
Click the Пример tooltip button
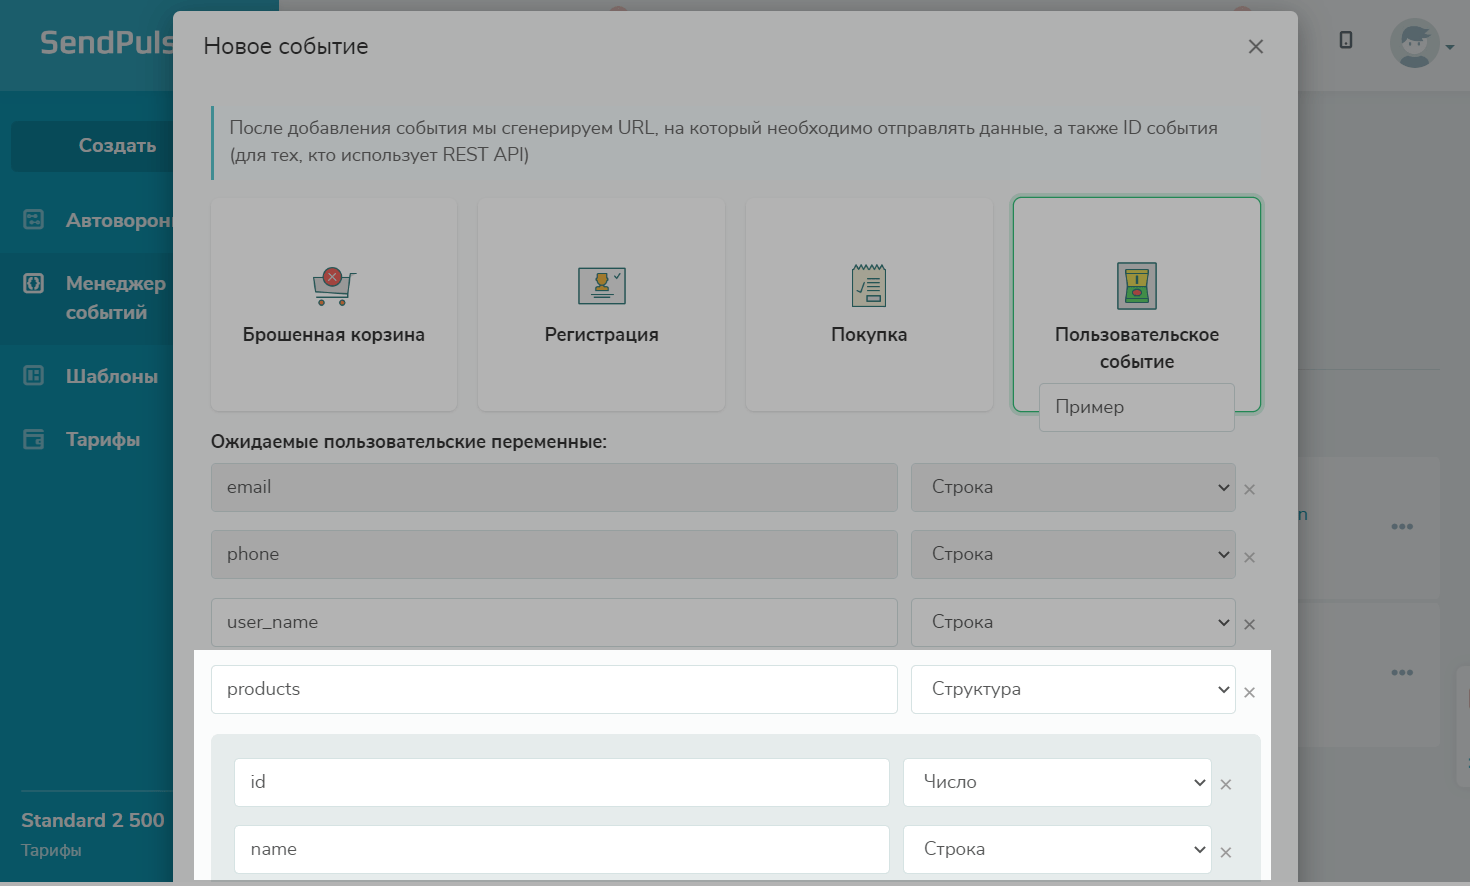pyautogui.click(x=1136, y=407)
